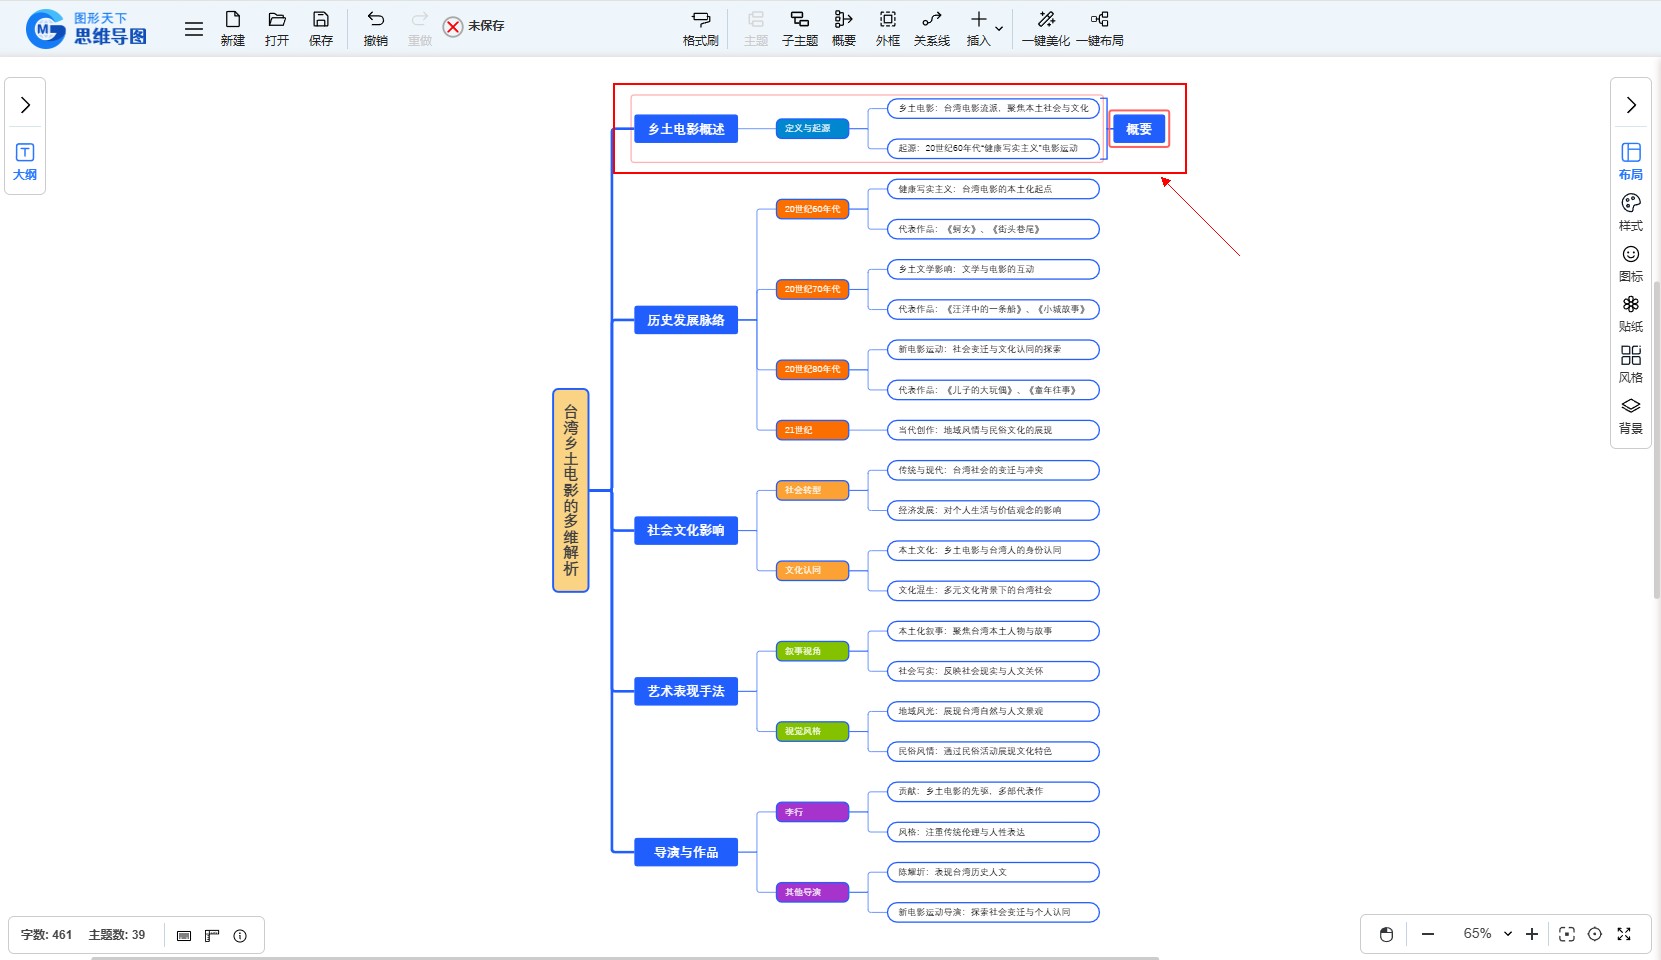Click the 概要 summary toolbar icon
The height and width of the screenshot is (960, 1661).
[843, 28]
